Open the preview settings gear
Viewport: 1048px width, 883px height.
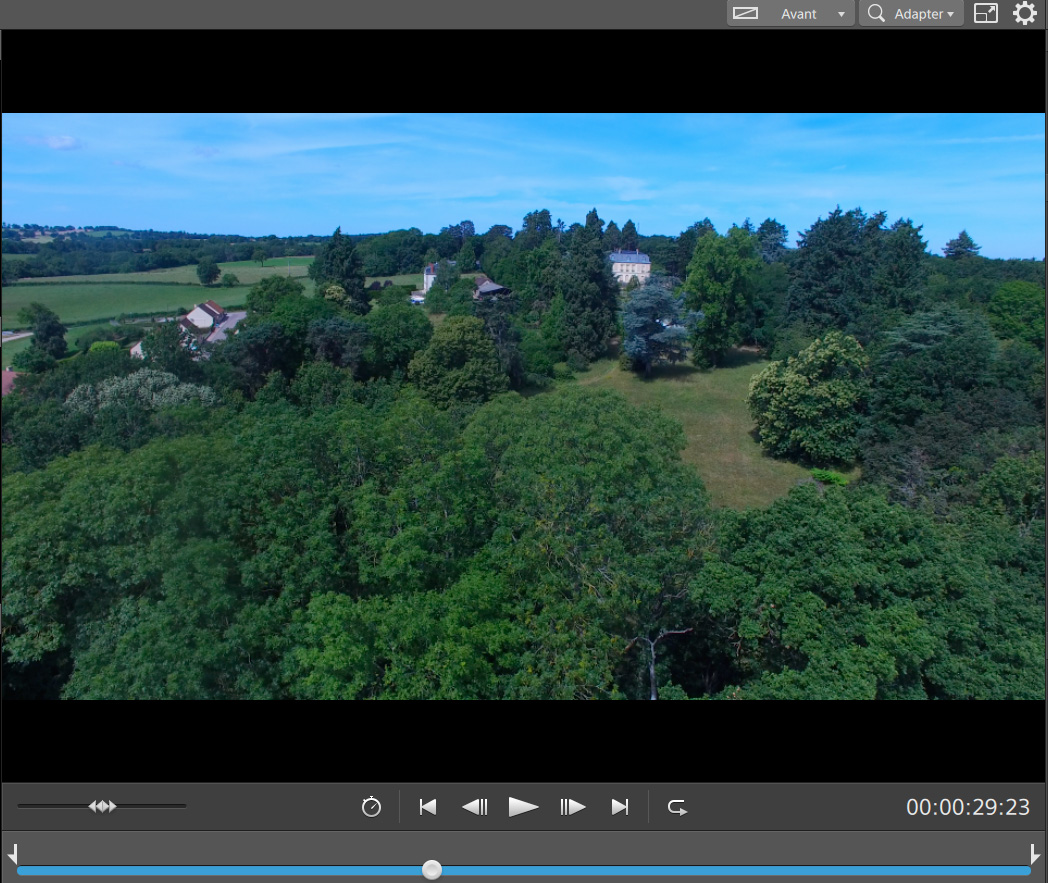click(1025, 14)
